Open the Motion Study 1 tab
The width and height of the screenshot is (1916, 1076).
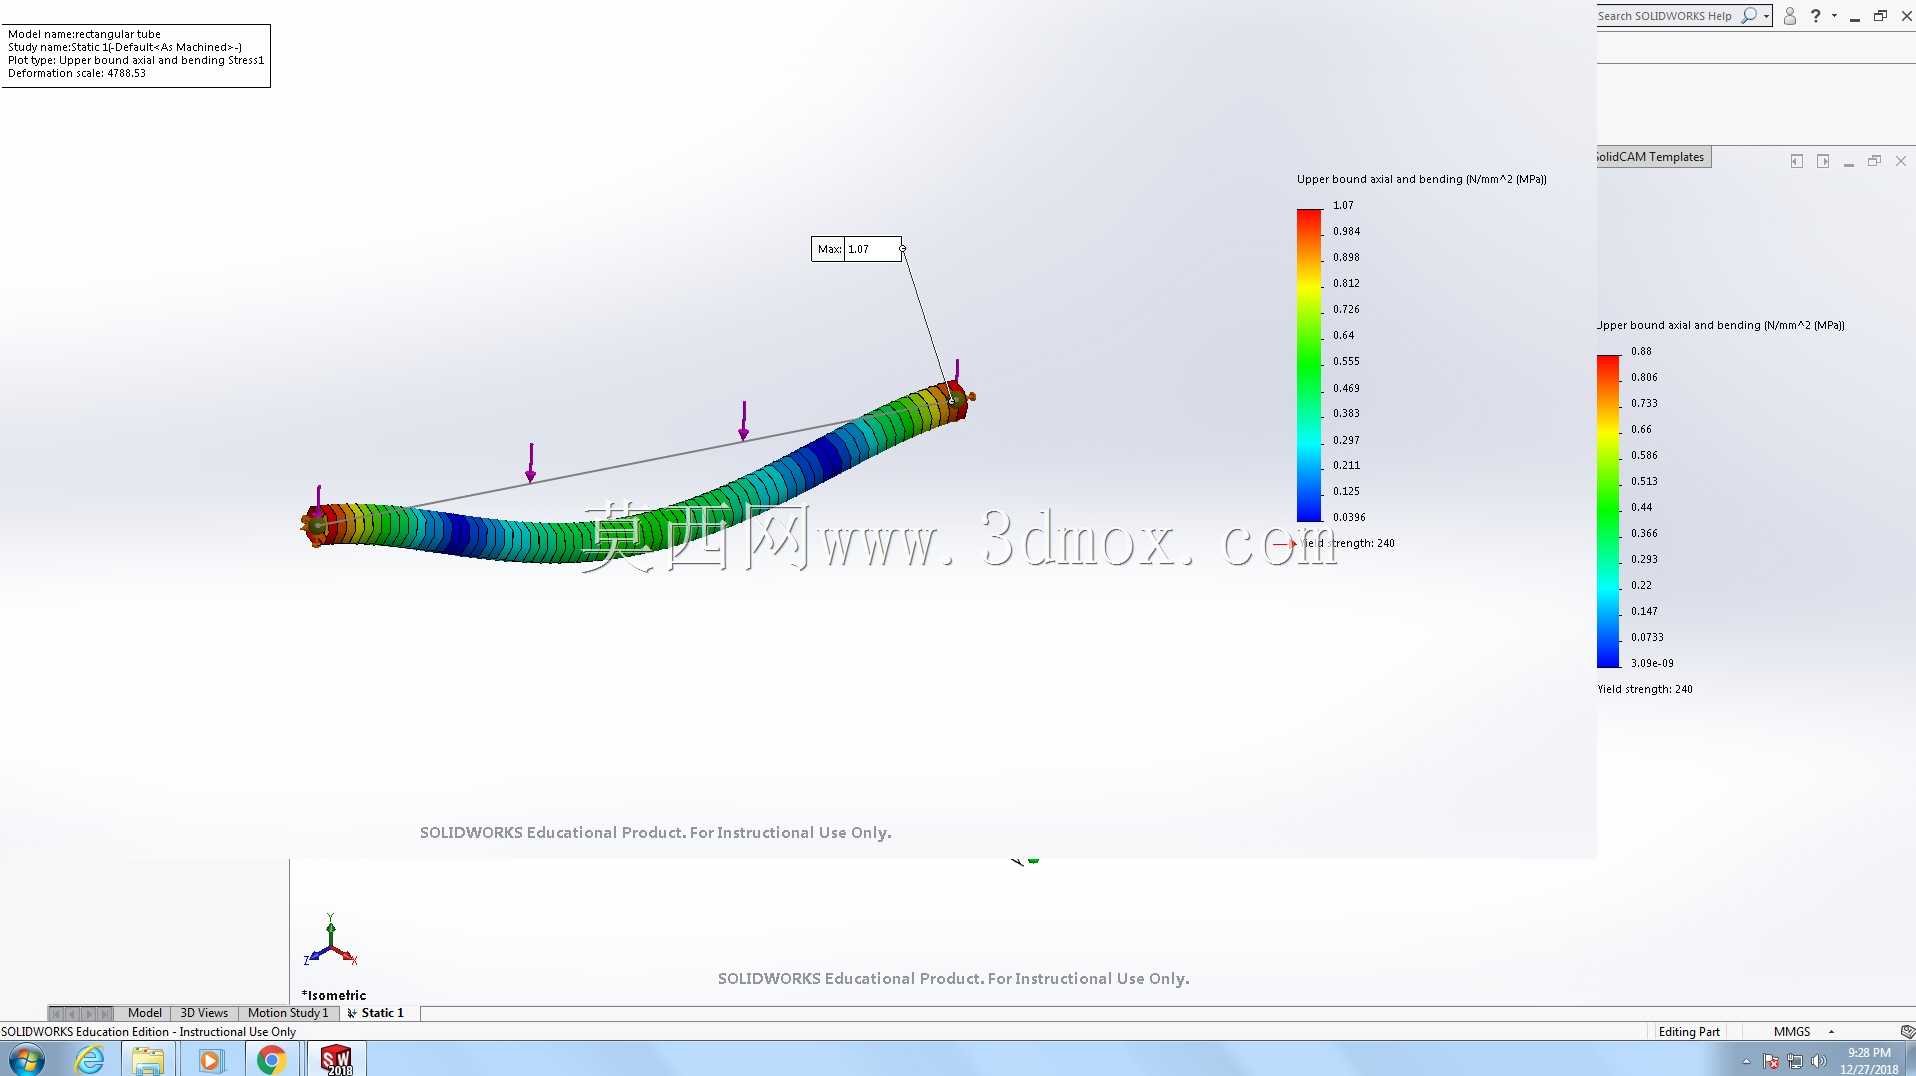(x=288, y=1013)
